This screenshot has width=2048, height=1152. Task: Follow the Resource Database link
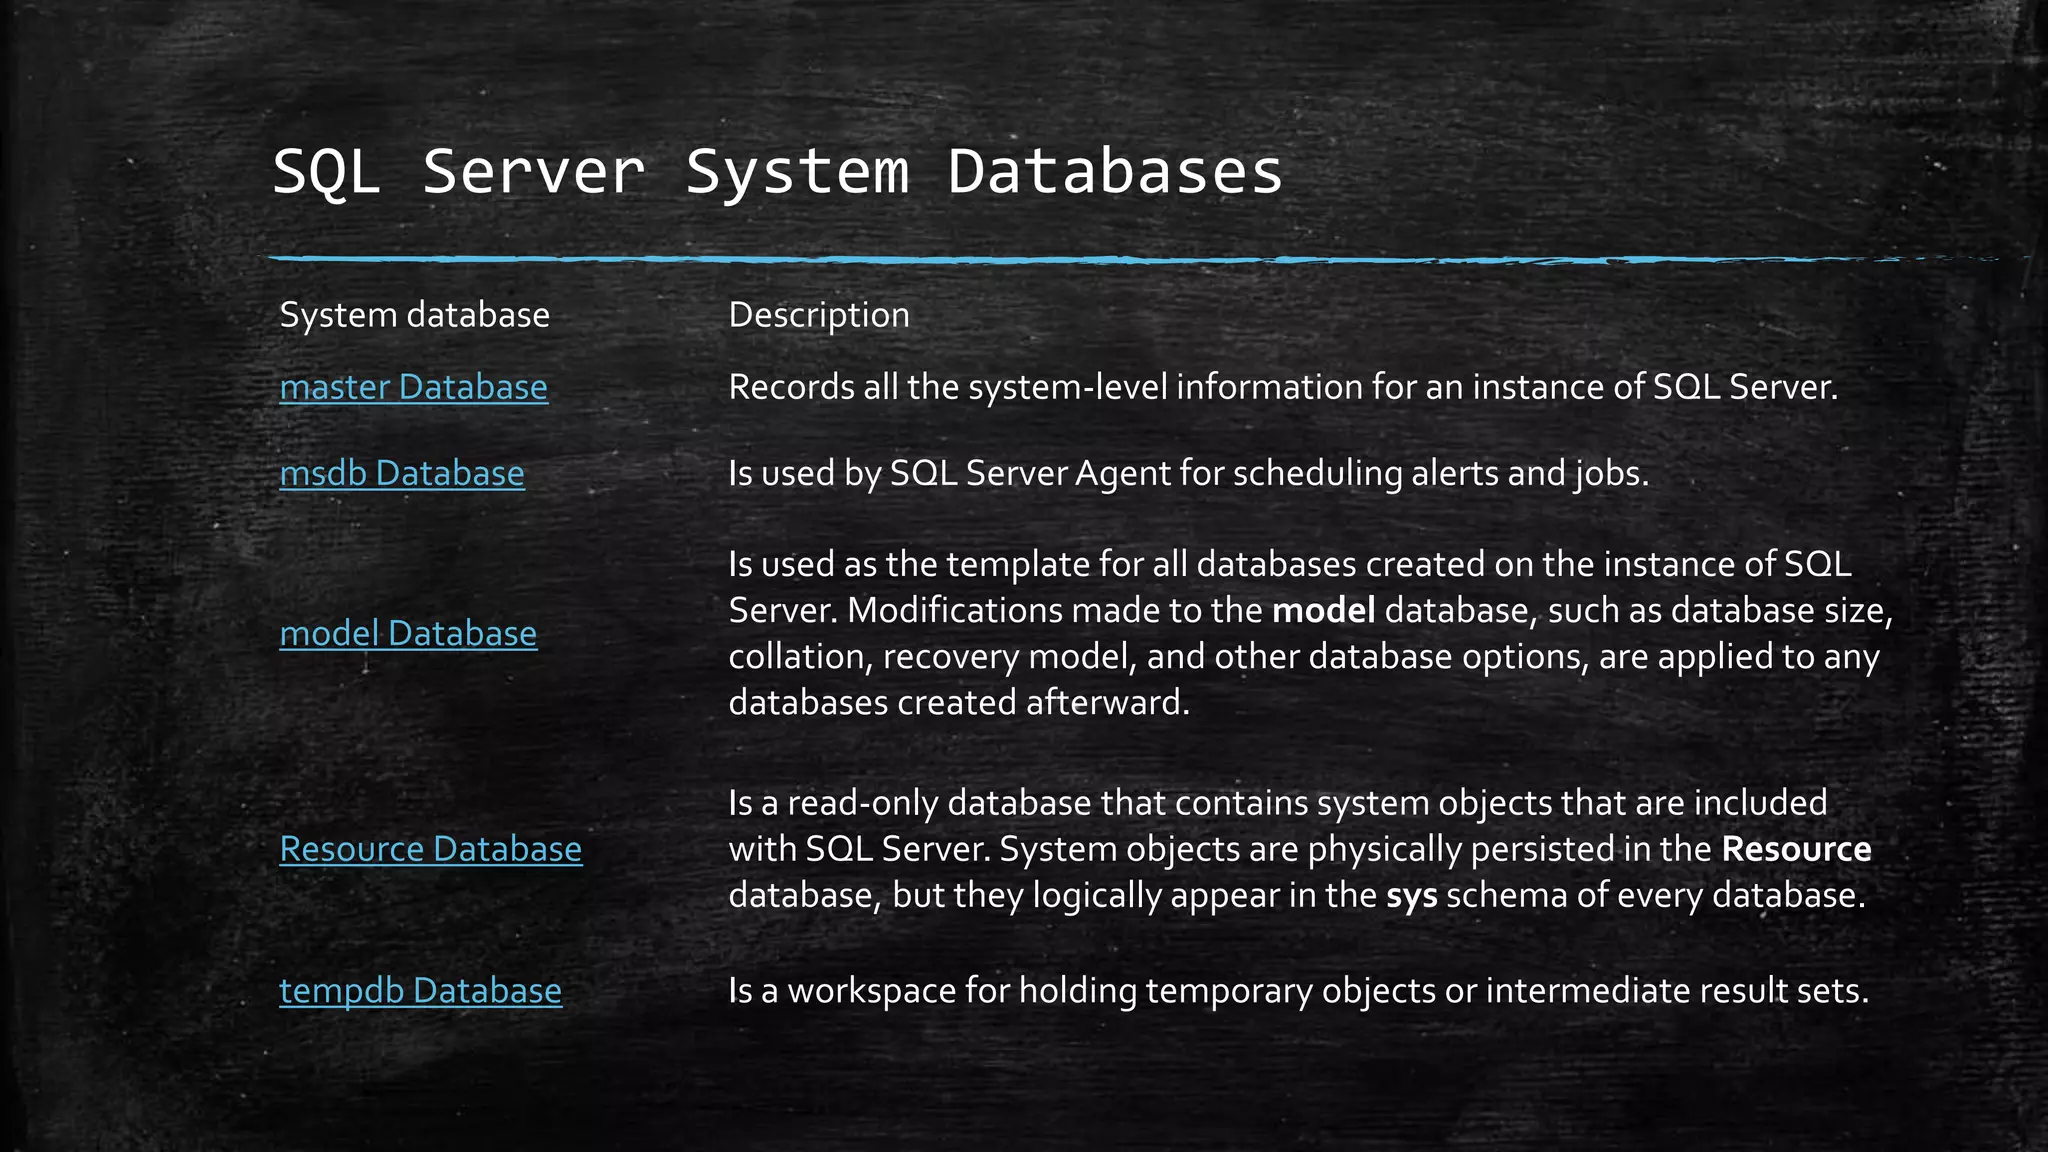[430, 848]
